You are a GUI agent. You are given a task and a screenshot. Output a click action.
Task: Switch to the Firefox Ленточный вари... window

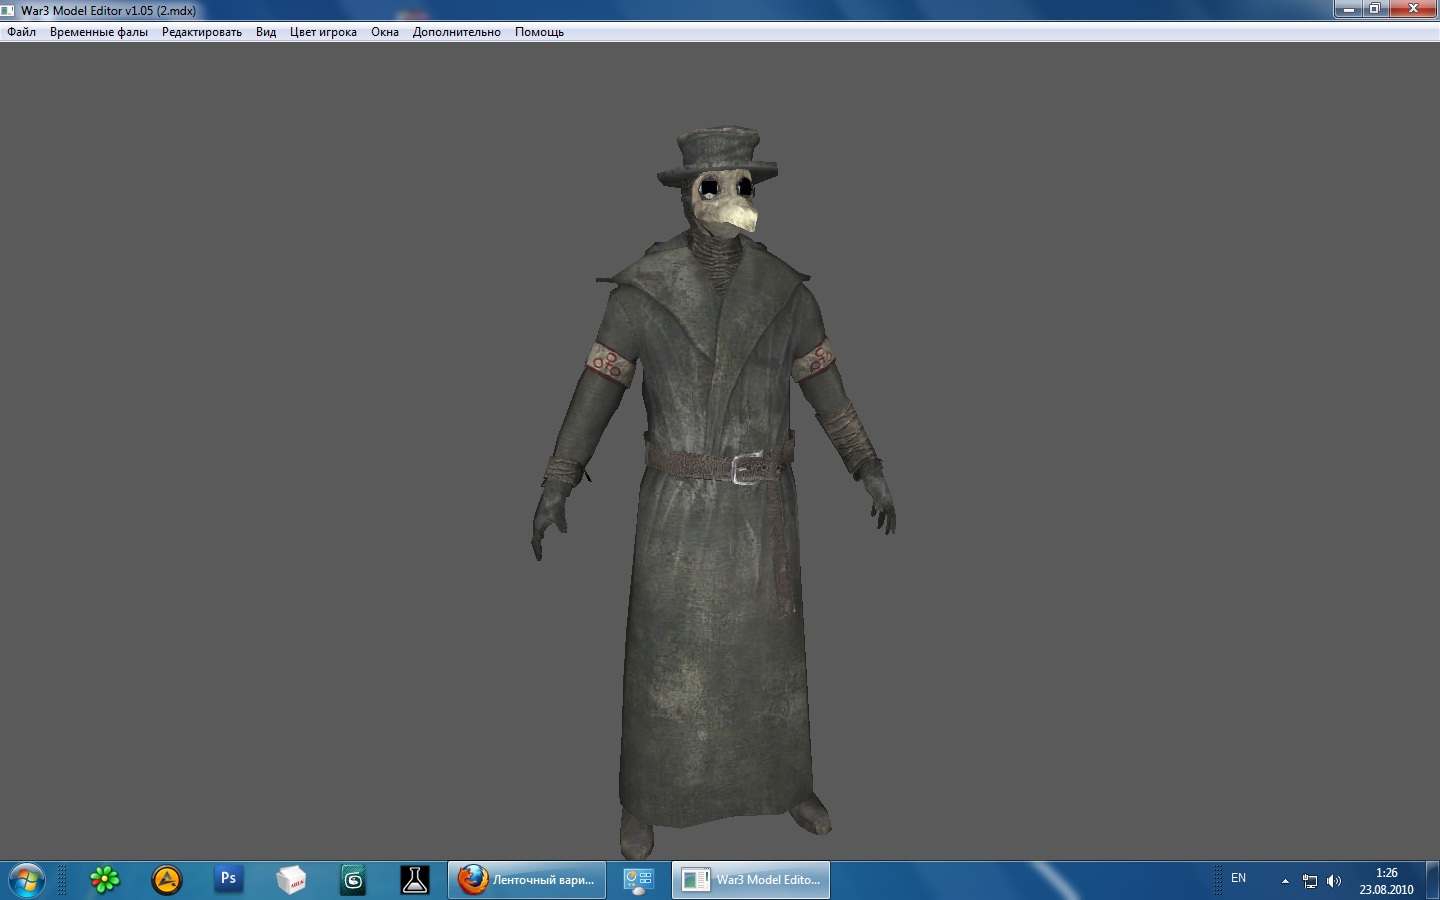point(527,880)
